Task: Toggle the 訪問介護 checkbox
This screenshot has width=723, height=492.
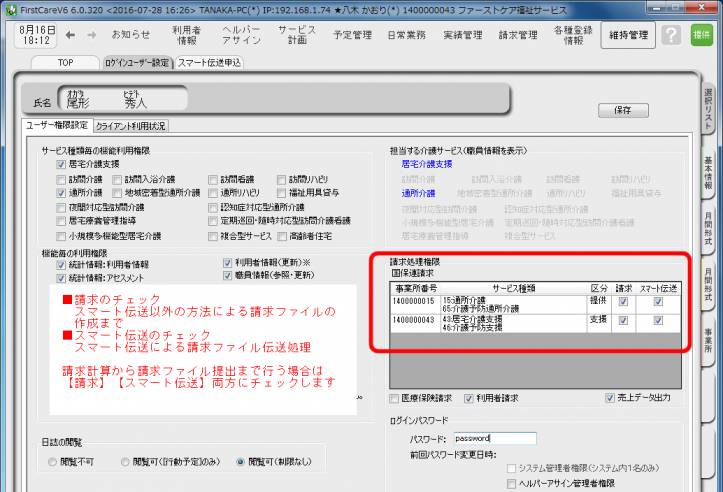Action: [x=62, y=179]
